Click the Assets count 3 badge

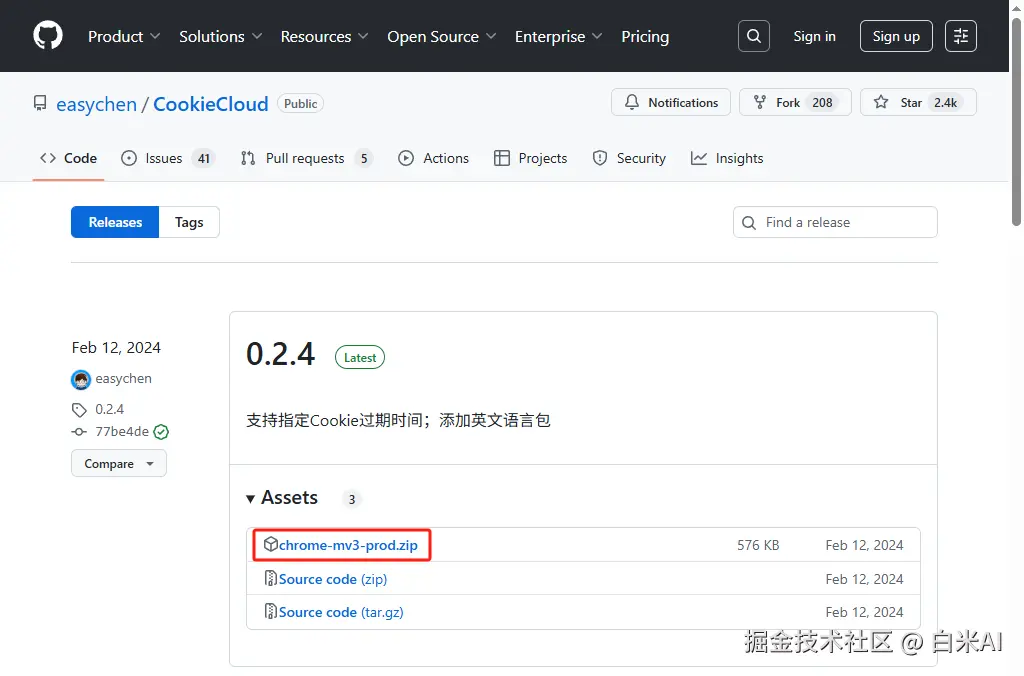[352, 500]
